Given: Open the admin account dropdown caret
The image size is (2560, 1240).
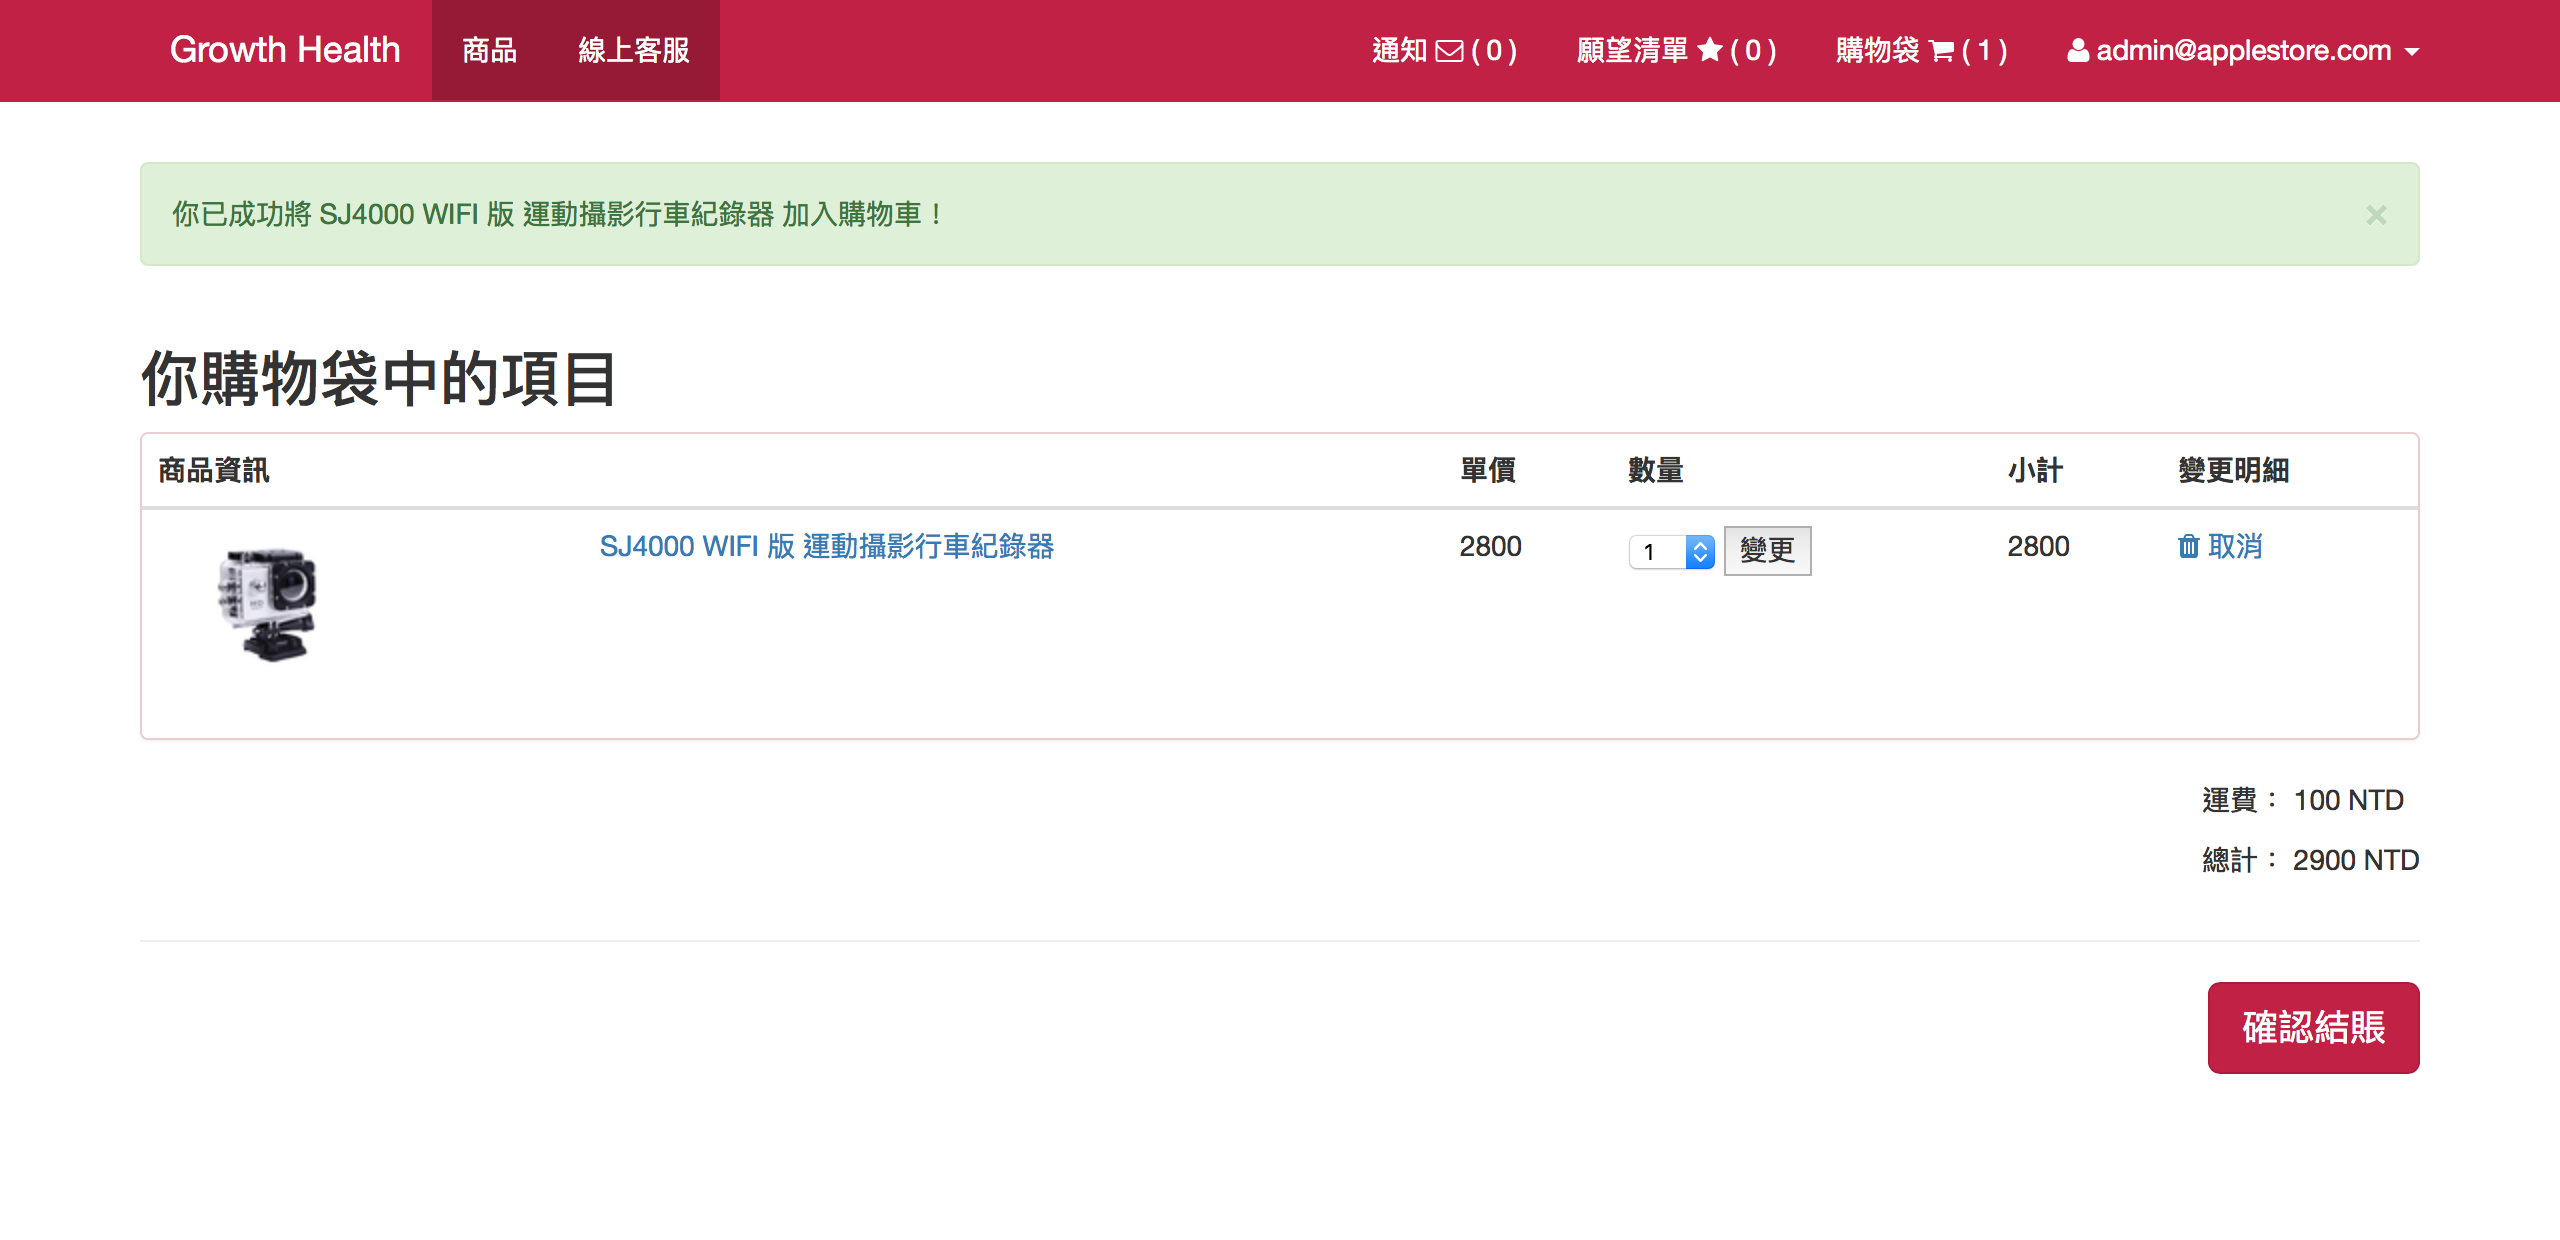Looking at the screenshot, I should [2412, 51].
